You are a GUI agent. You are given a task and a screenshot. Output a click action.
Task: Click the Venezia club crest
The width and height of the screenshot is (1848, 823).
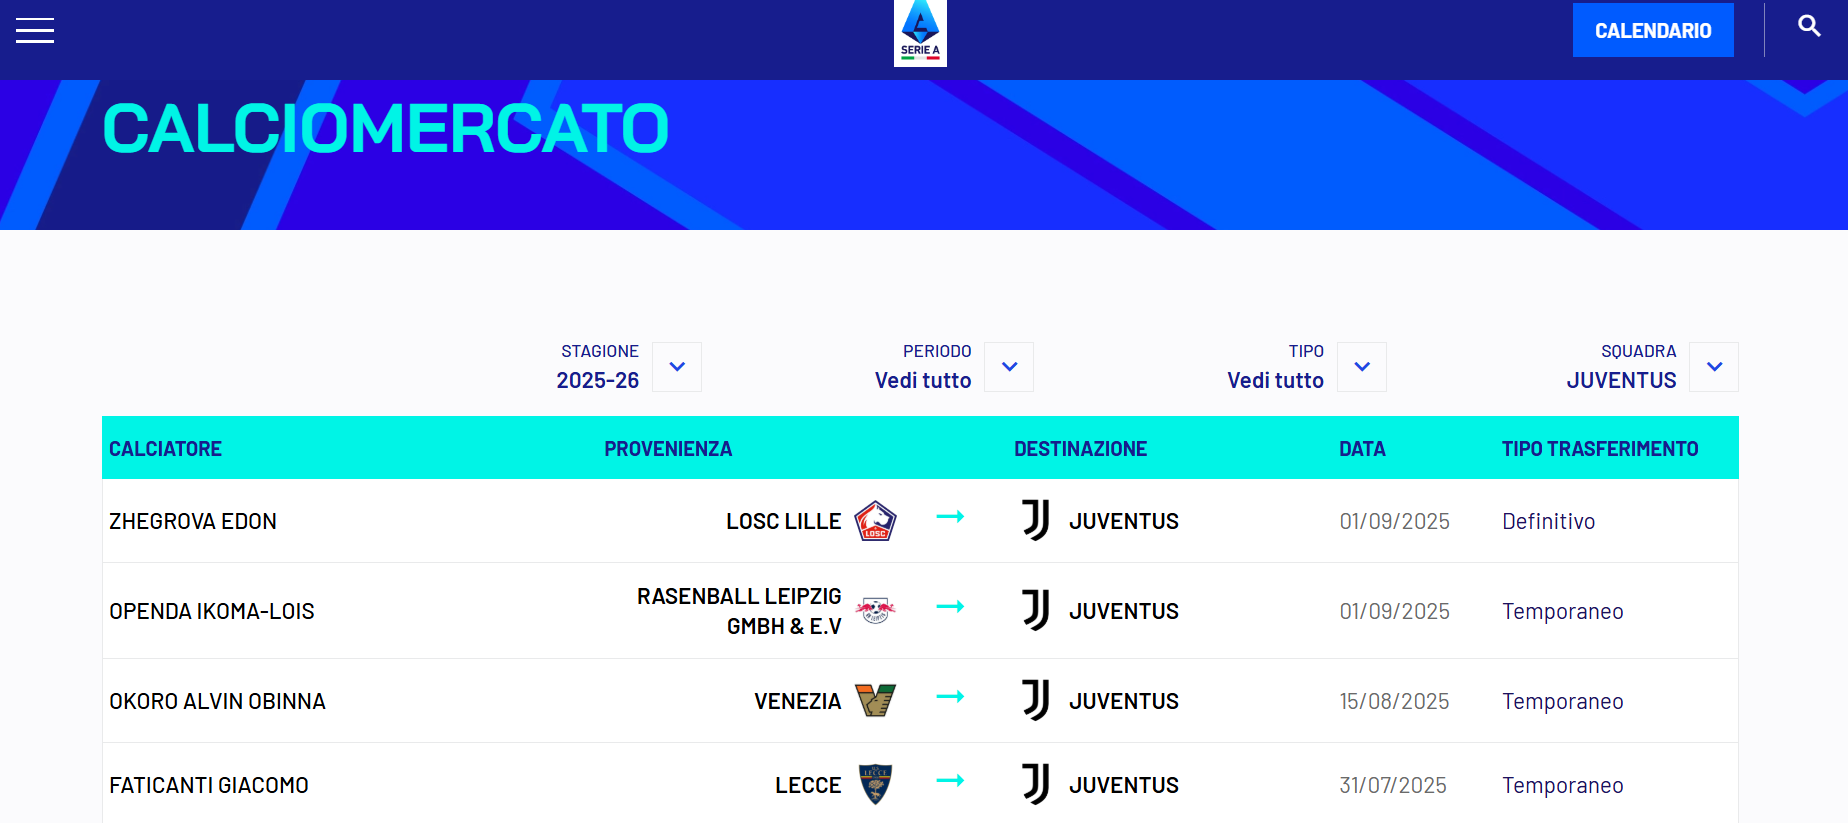tap(875, 701)
